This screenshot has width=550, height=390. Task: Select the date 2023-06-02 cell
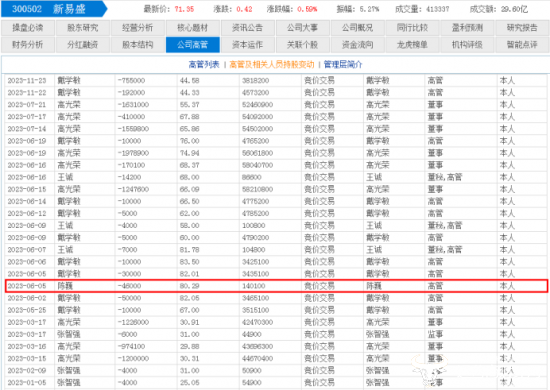[x=27, y=298]
